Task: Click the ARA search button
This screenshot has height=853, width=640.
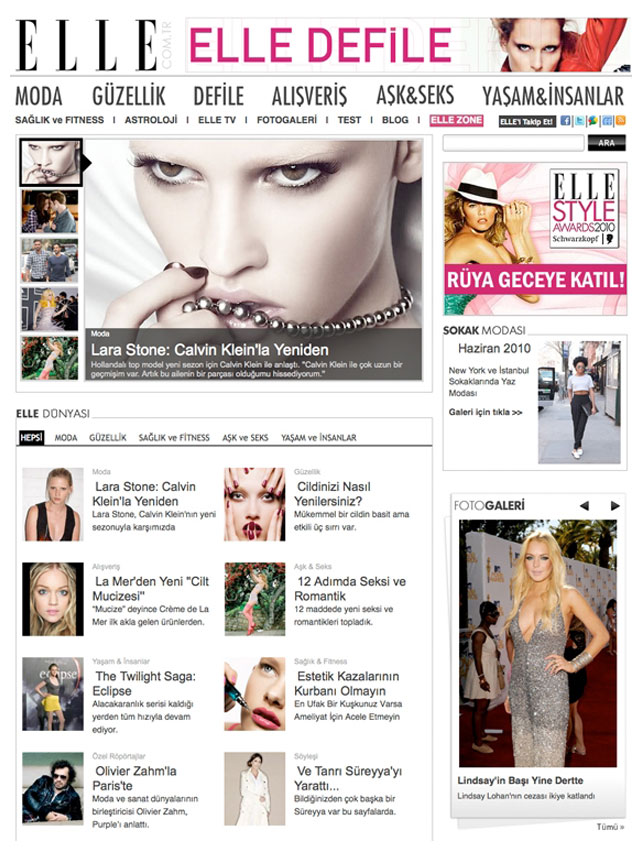Action: pyautogui.click(x=606, y=143)
